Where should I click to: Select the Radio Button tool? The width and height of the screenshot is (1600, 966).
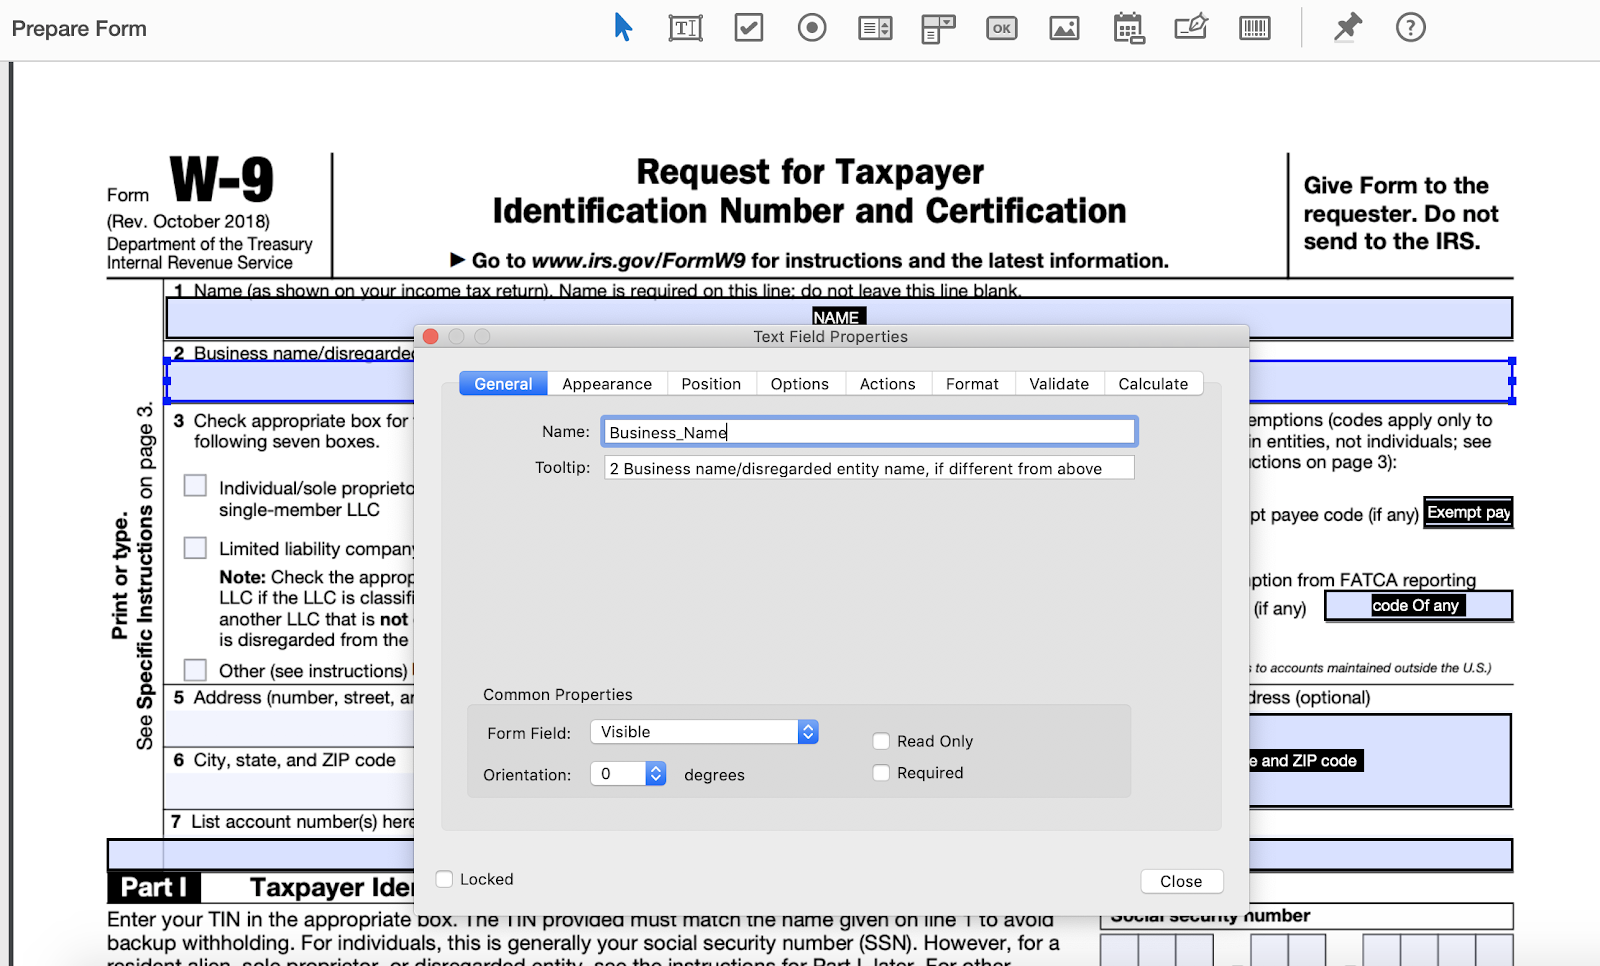[811, 27]
